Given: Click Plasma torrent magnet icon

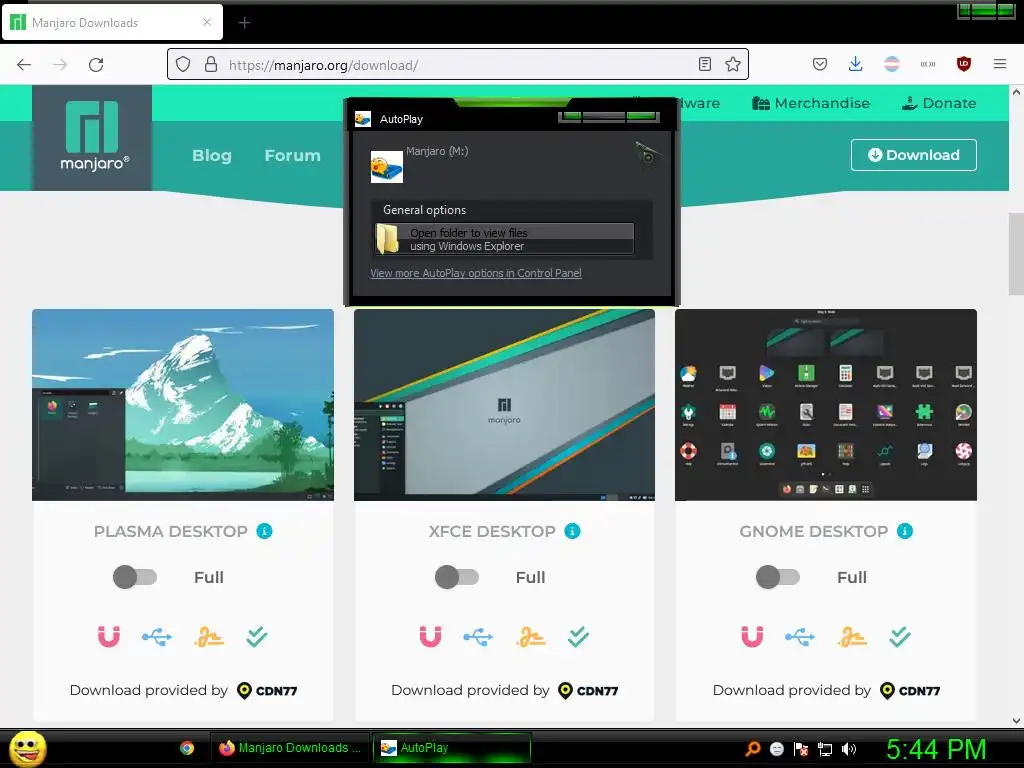Looking at the screenshot, I should point(108,636).
